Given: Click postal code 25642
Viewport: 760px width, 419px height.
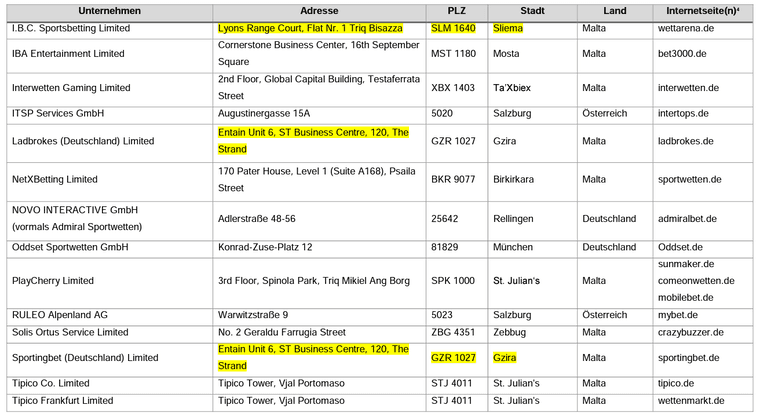Looking at the screenshot, I should (x=444, y=219).
